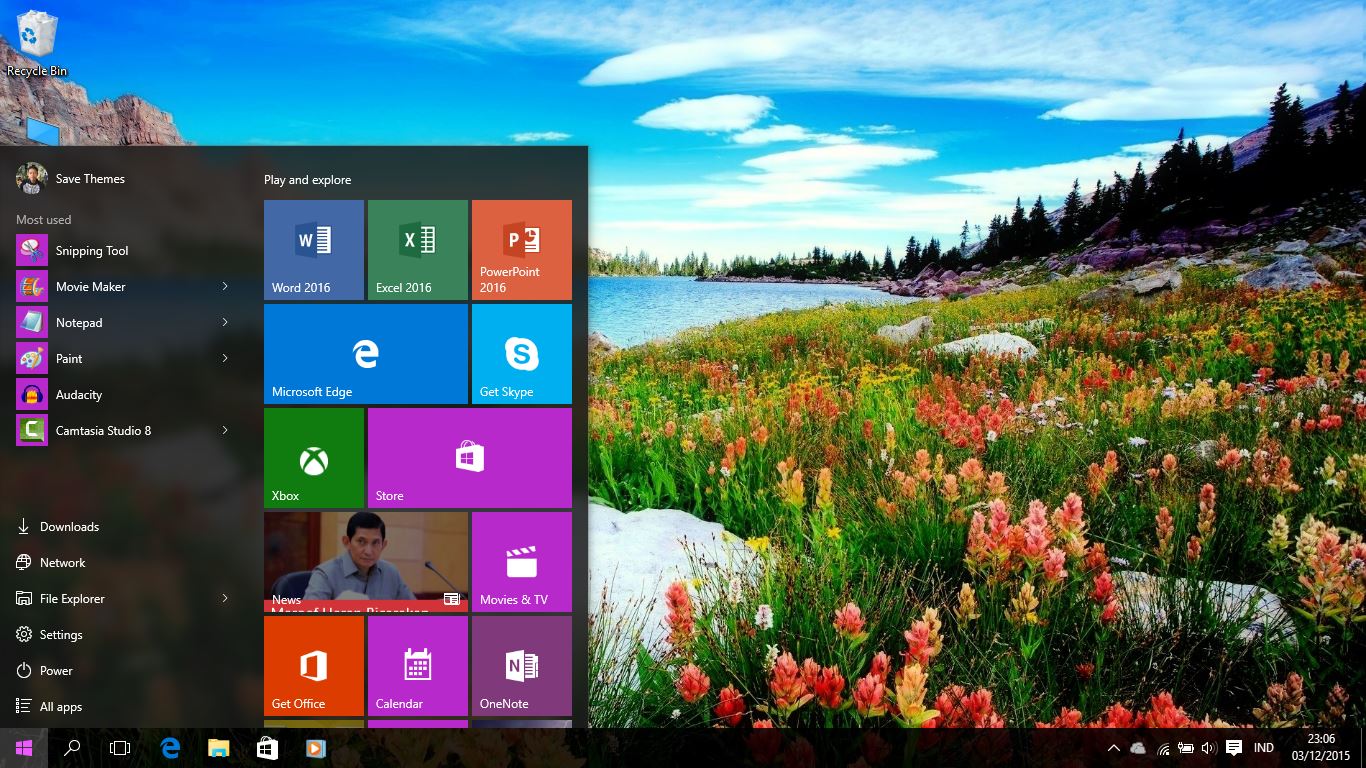Expand the File Explorer jump list arrow
The height and width of the screenshot is (768, 1366).
pyautogui.click(x=225, y=599)
